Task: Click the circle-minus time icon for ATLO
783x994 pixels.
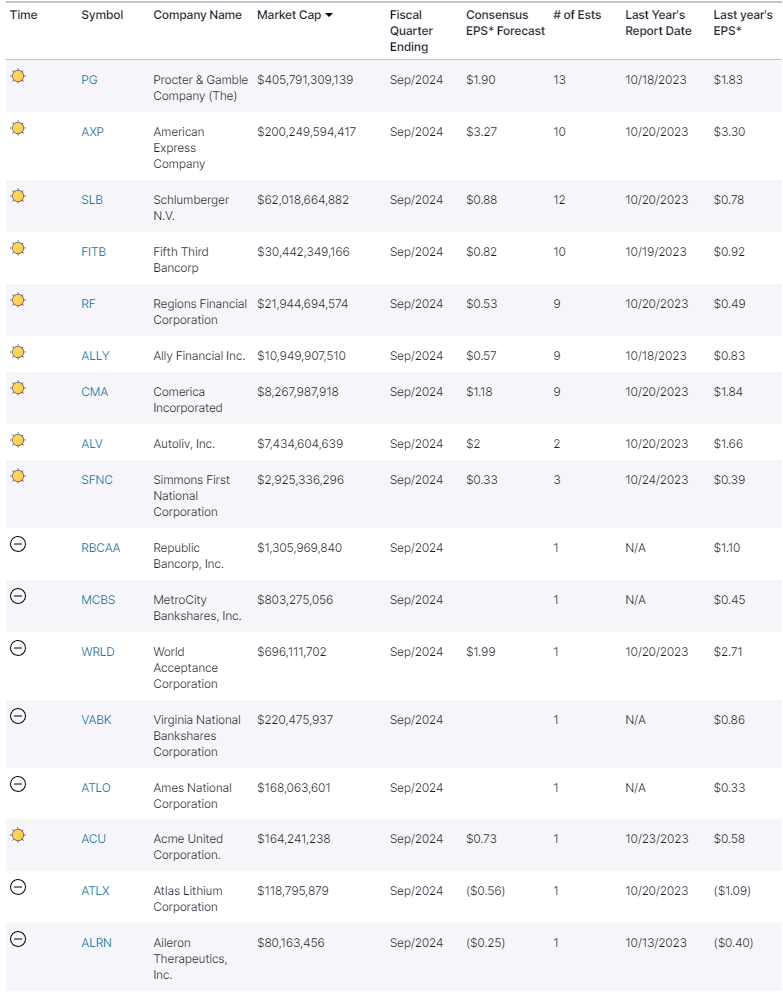Action: point(18,784)
